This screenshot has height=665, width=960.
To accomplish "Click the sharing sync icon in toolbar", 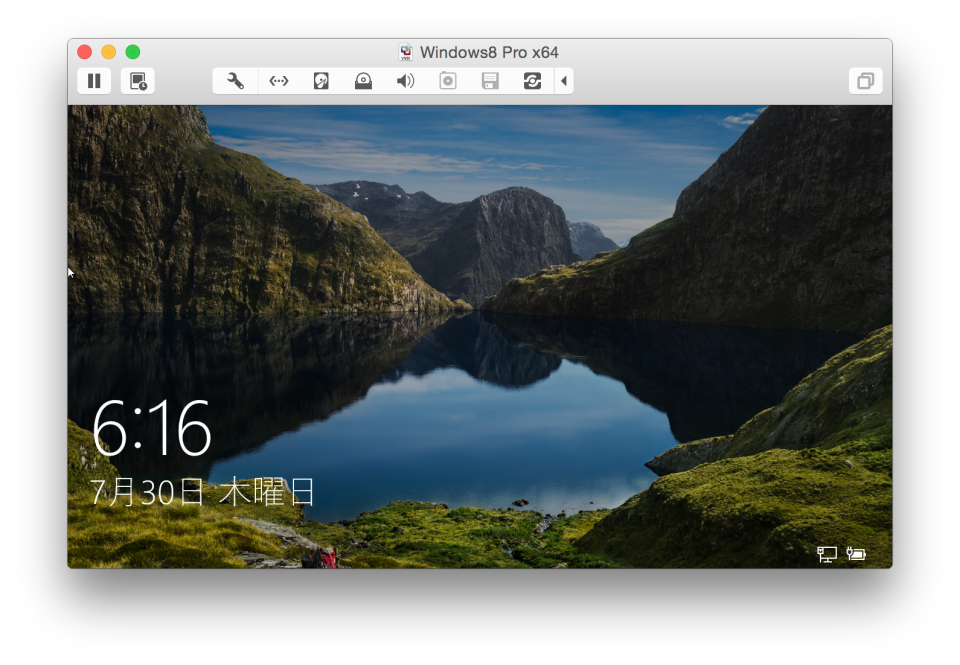I will click(x=532, y=81).
